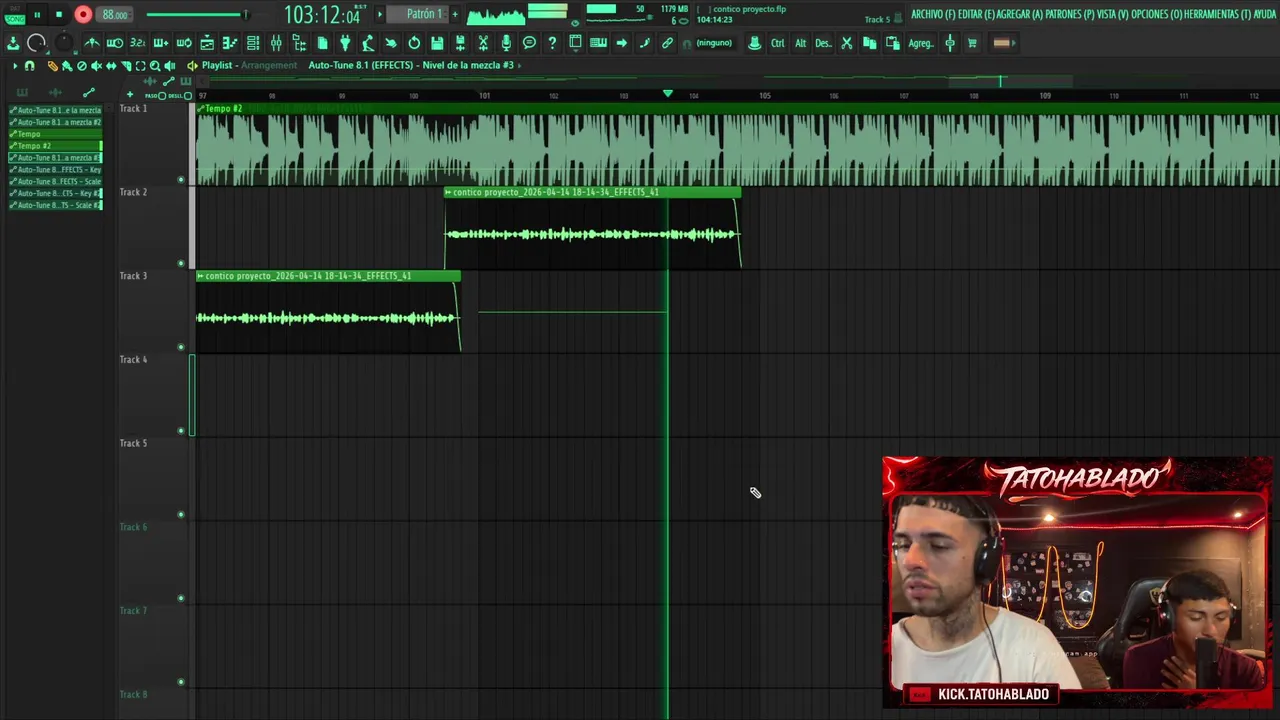Save project with floppy disk icon
The width and height of the screenshot is (1280, 720).
437,43
